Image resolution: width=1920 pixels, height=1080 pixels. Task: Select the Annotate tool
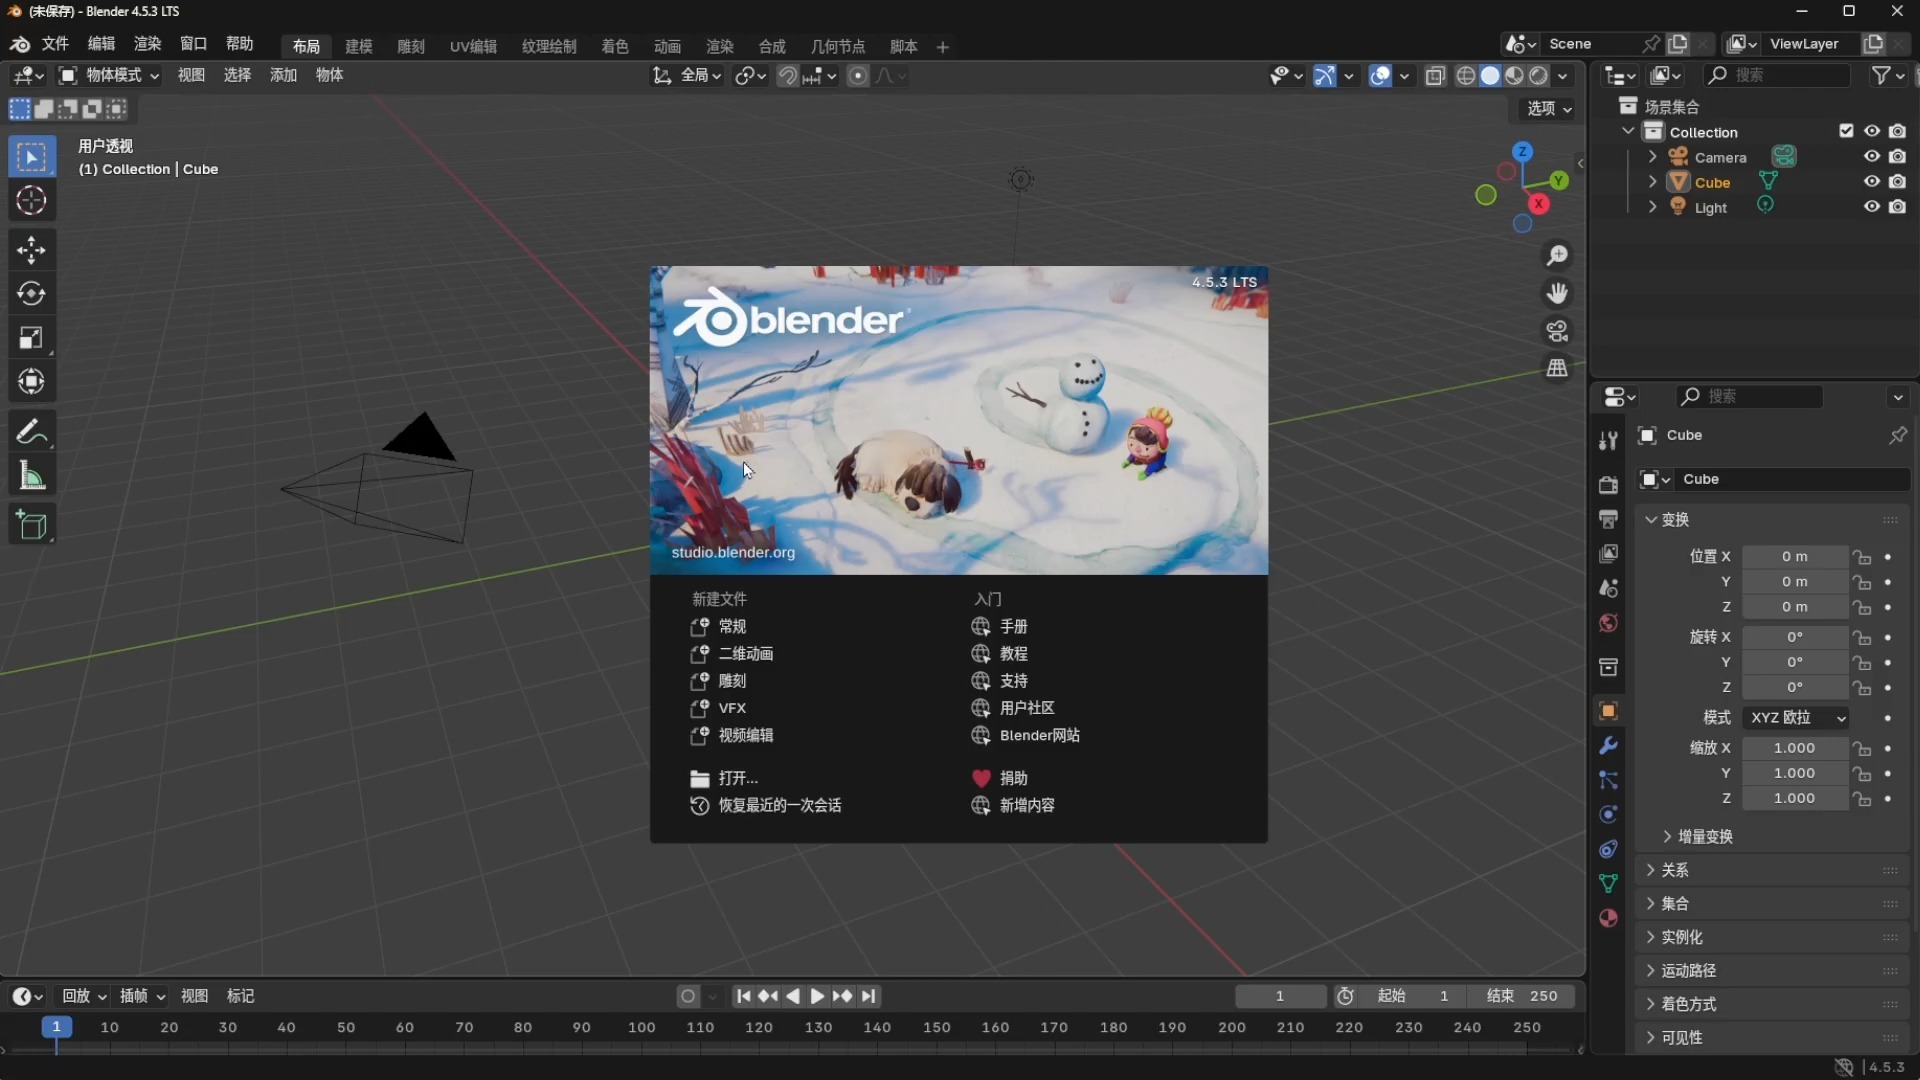pyautogui.click(x=31, y=432)
